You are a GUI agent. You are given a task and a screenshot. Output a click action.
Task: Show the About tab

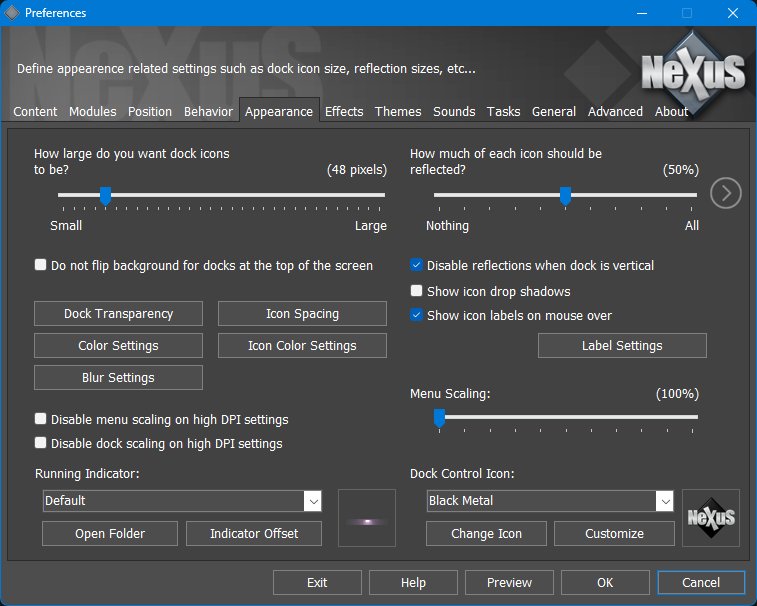pos(671,112)
